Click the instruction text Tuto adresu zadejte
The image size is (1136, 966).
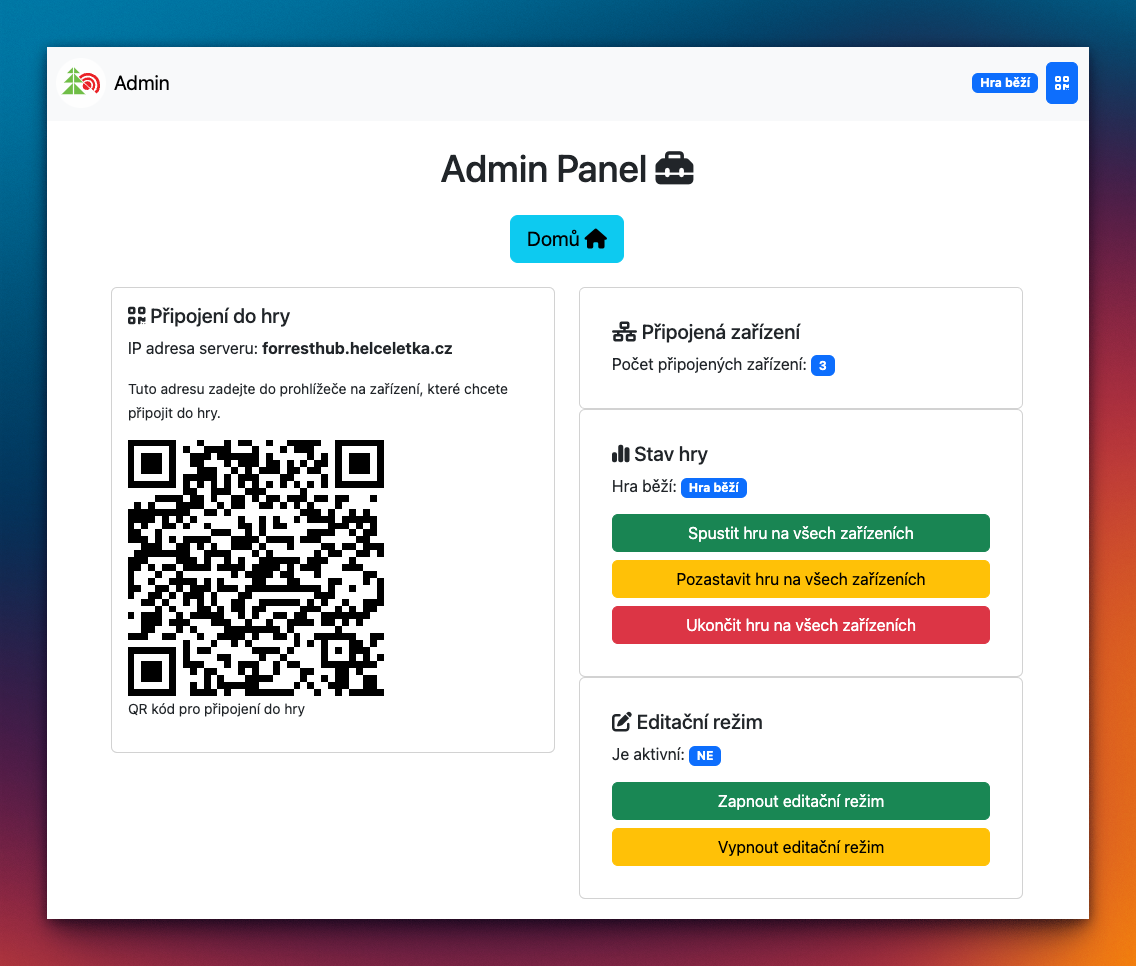coord(318,401)
